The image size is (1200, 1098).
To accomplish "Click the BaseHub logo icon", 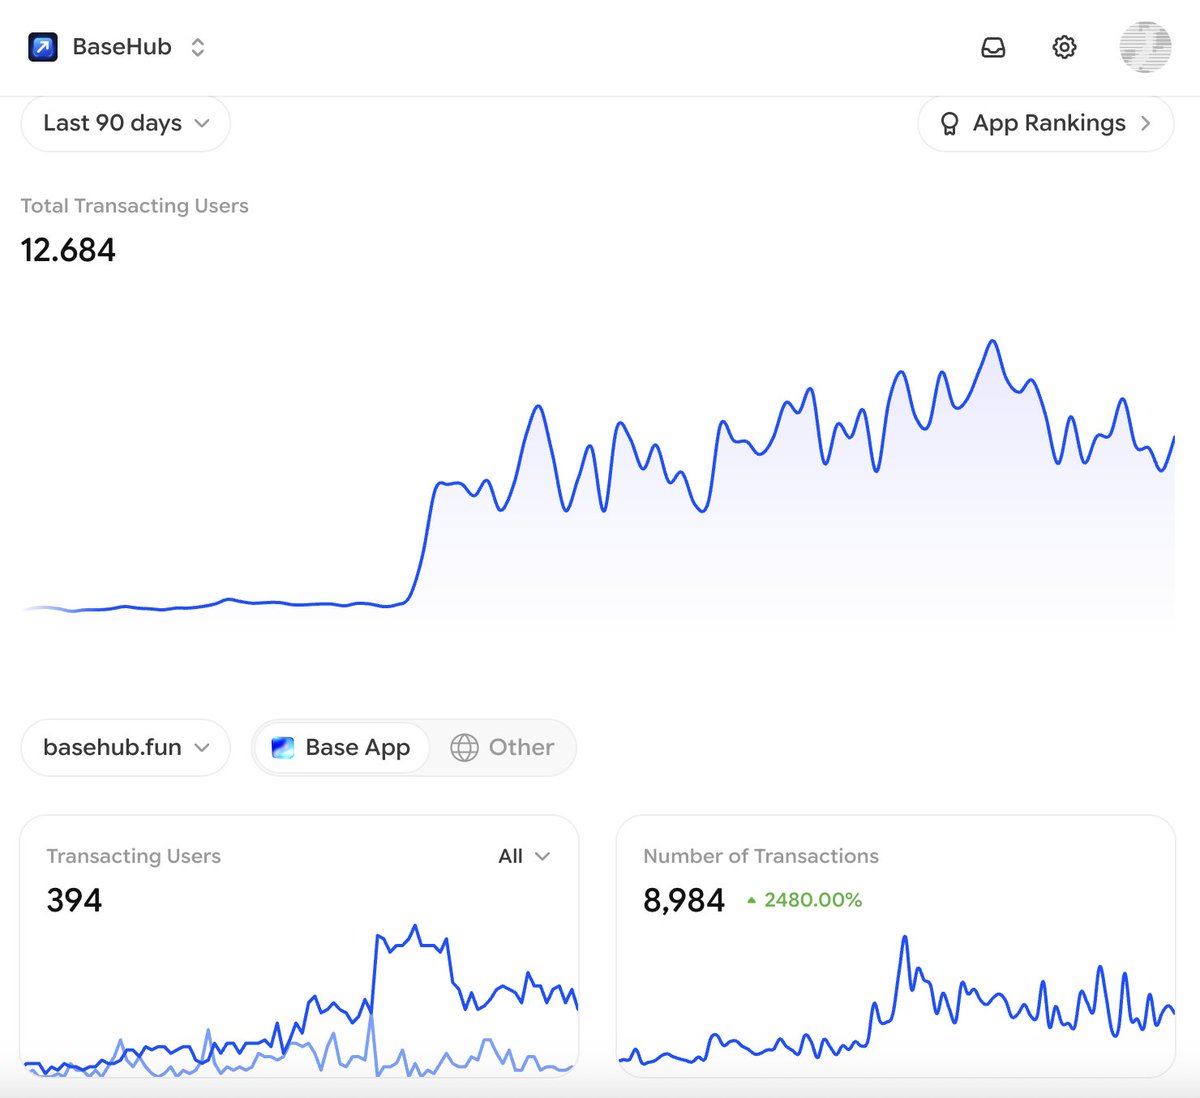I will [x=43, y=47].
